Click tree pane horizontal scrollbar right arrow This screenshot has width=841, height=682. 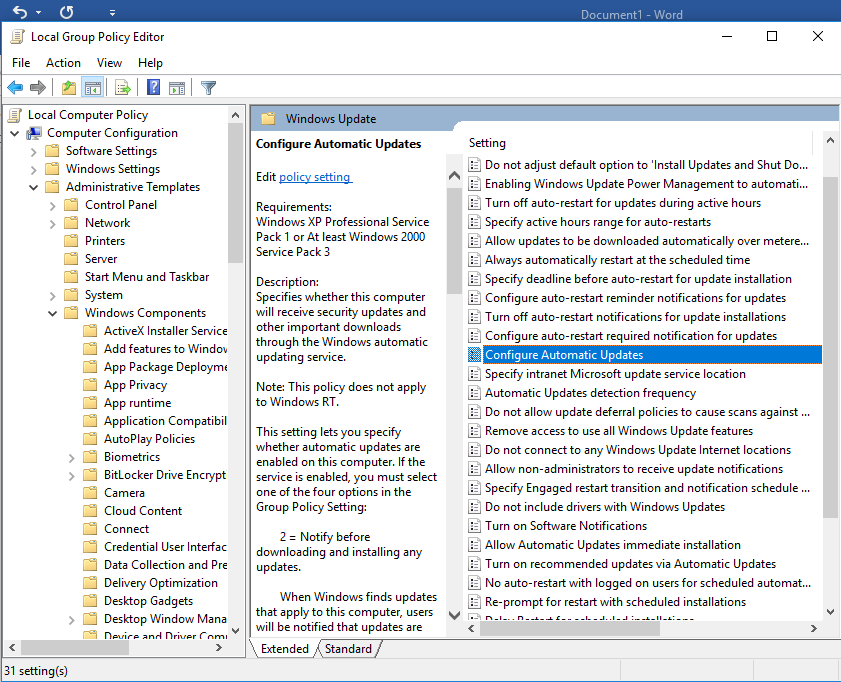218,648
